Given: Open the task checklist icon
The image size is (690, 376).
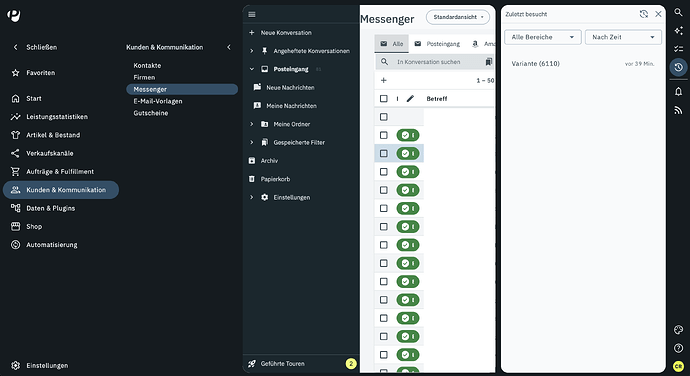Looking at the screenshot, I should [678, 49].
